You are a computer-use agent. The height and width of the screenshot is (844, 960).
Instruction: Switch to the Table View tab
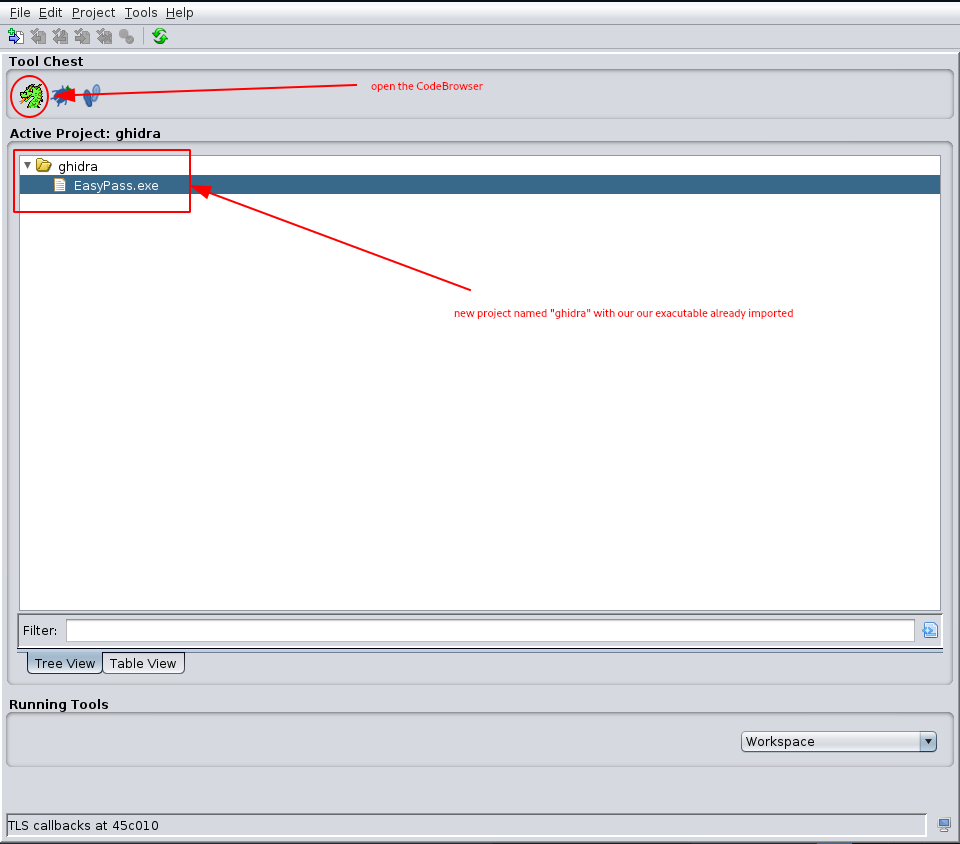click(143, 664)
